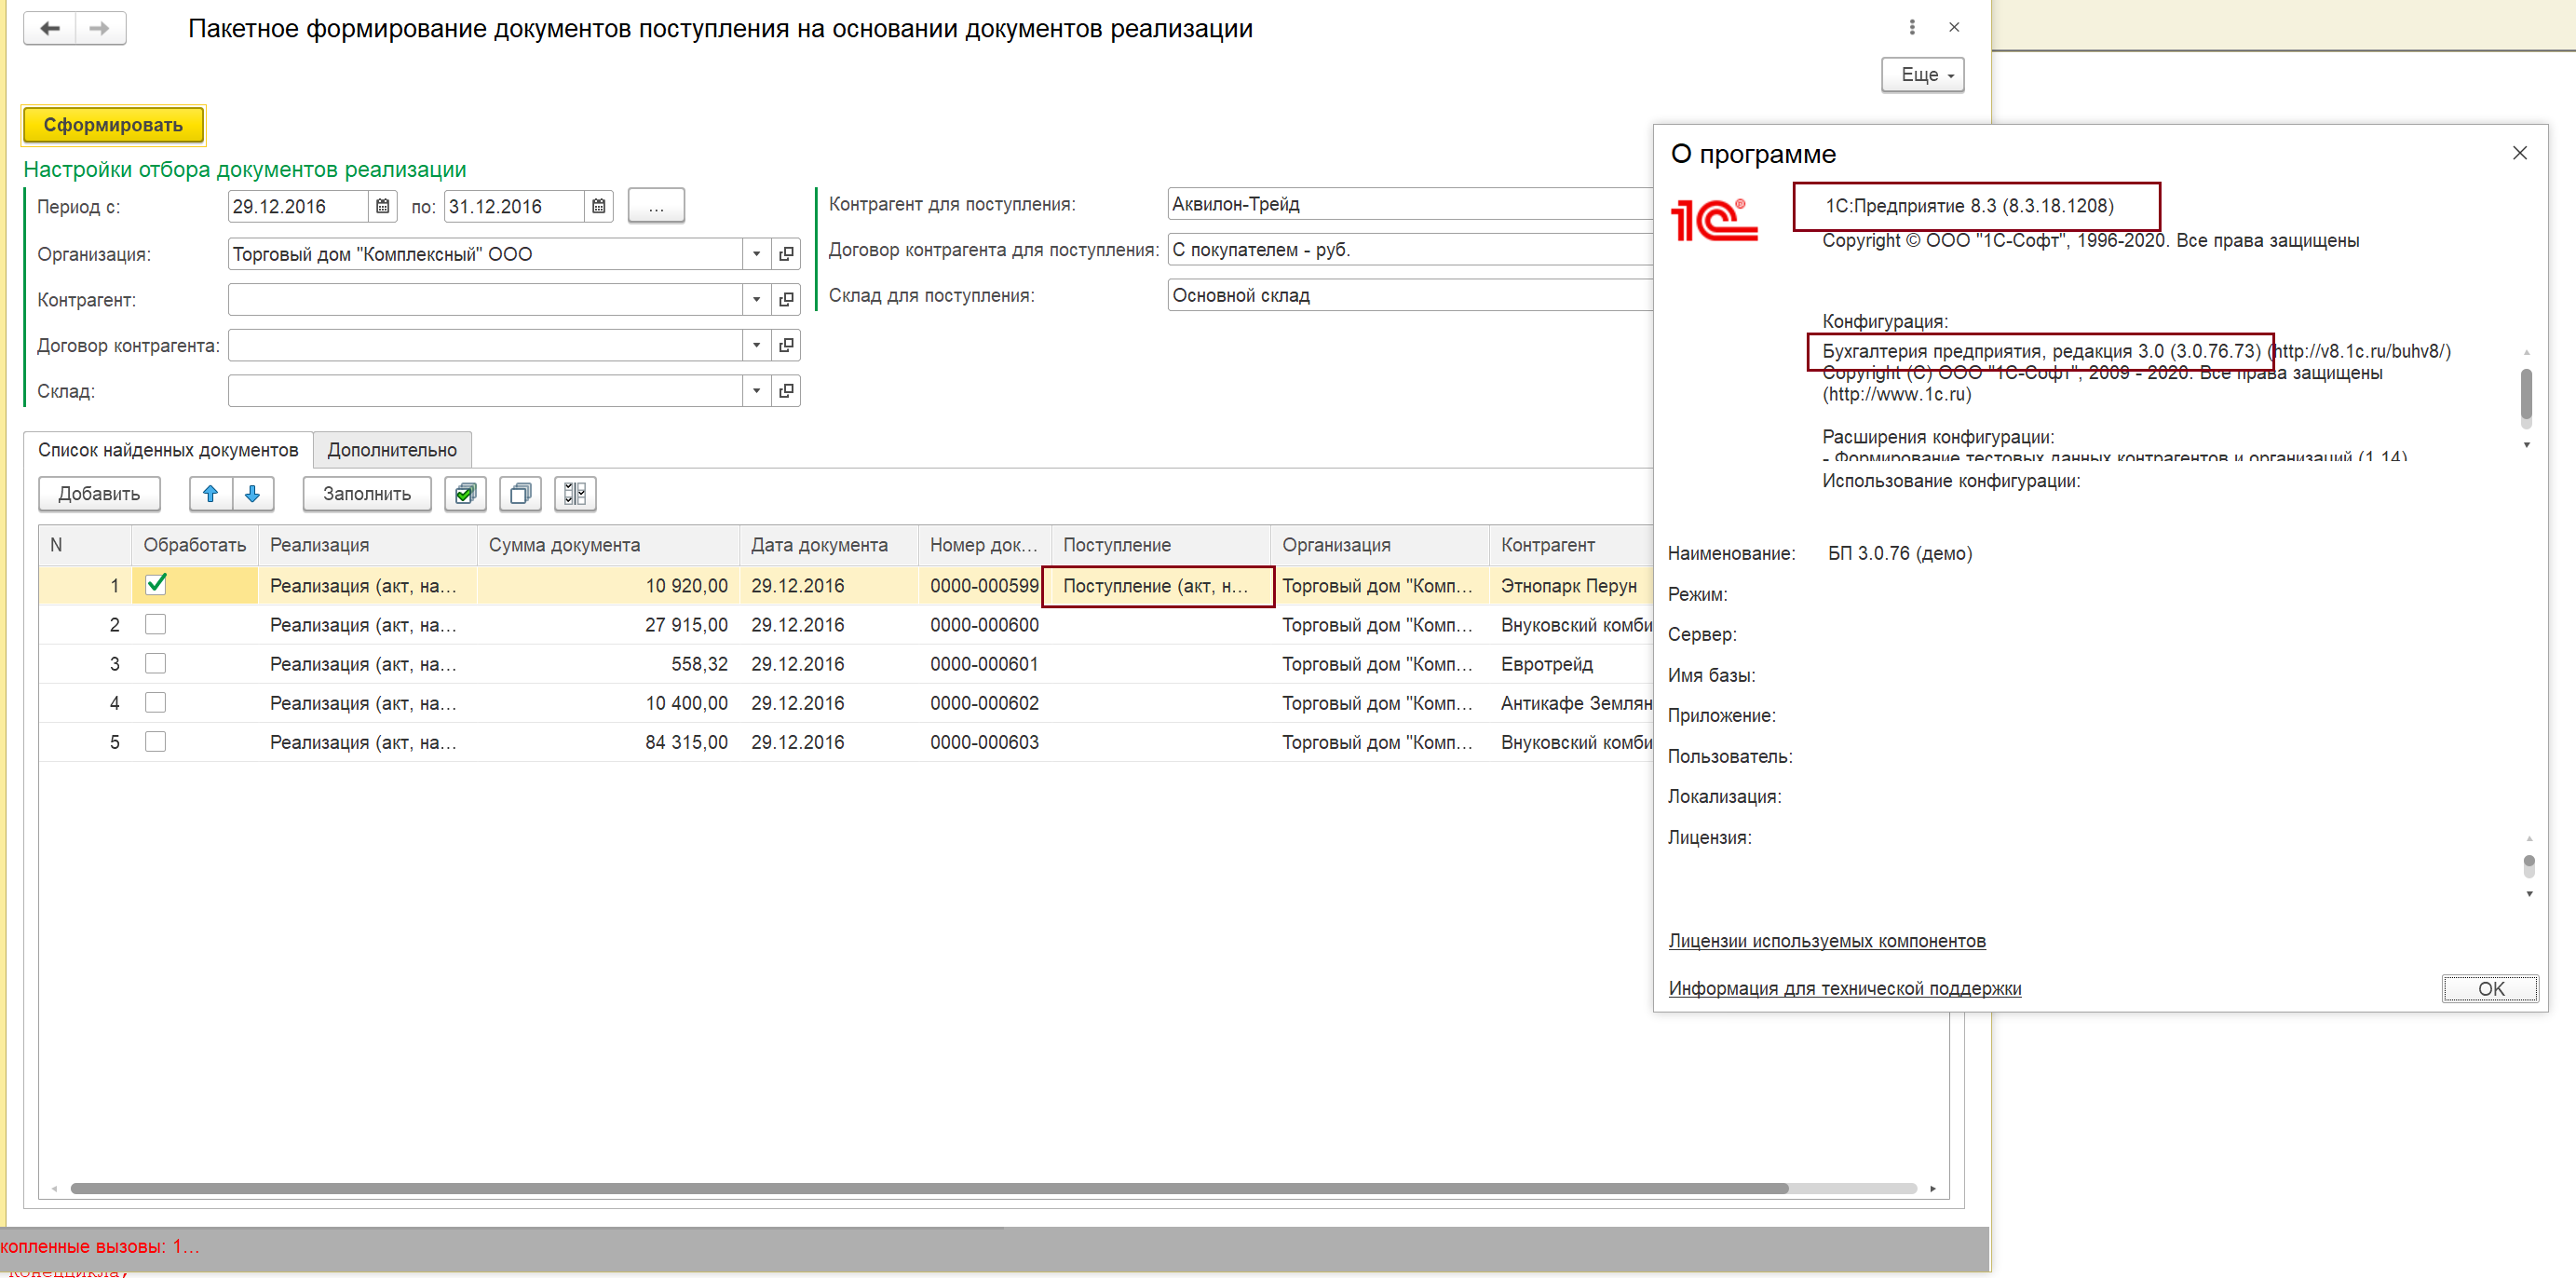Click the Контрагент для поступления field

click(1410, 204)
